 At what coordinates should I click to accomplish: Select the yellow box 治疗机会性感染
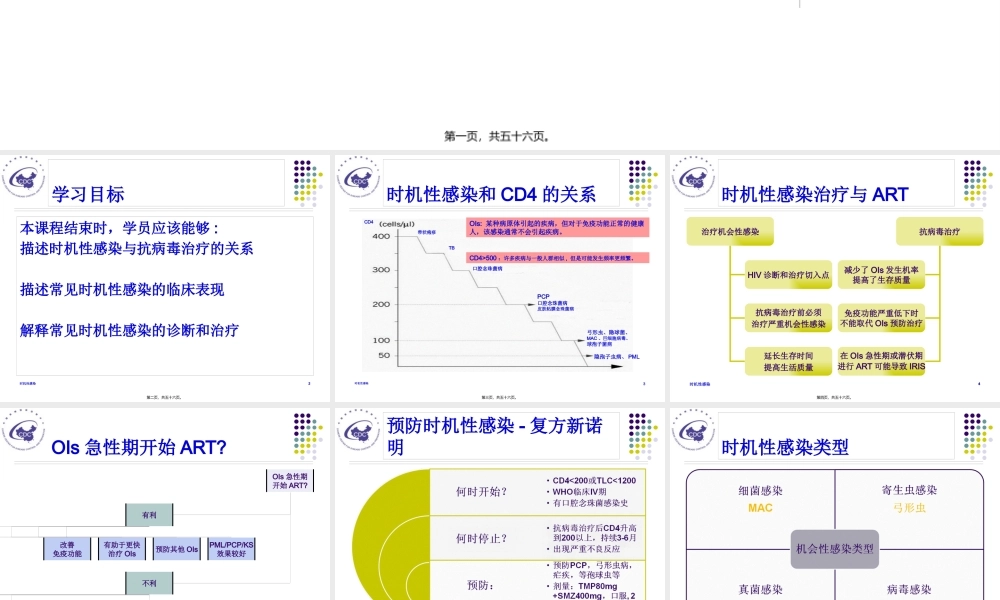point(730,231)
